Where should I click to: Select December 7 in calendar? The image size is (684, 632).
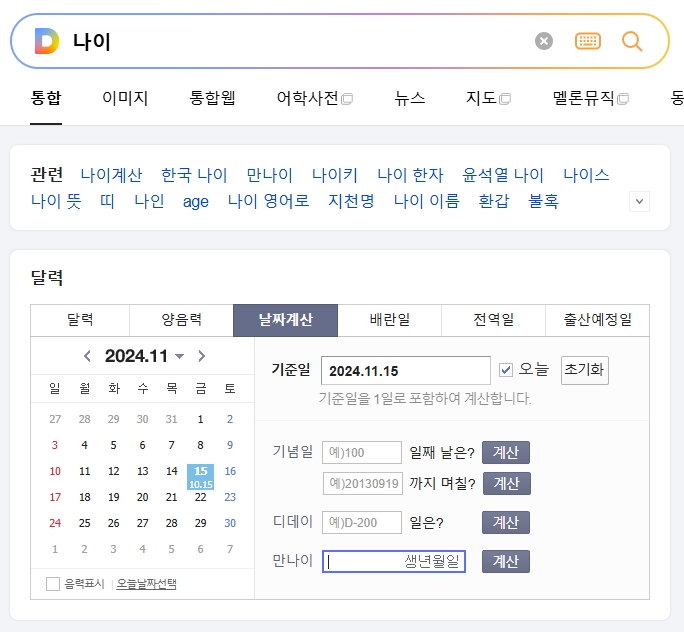click(230, 549)
